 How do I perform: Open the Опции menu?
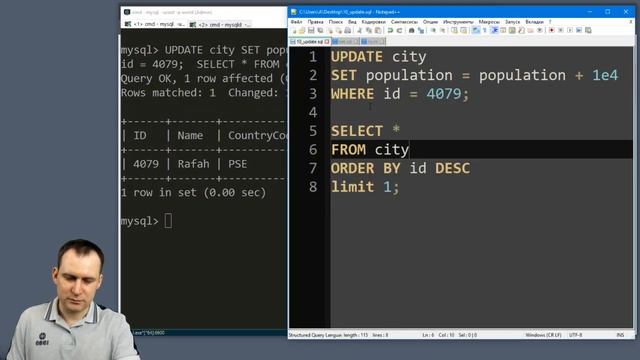click(x=430, y=22)
